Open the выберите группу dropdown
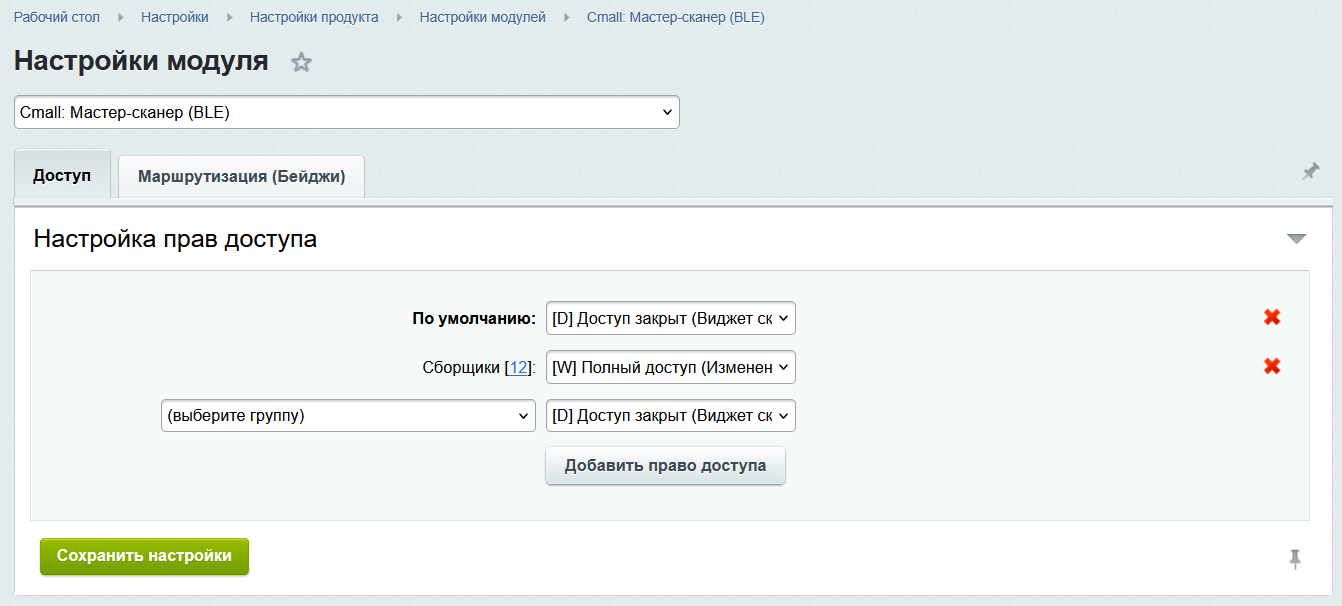This screenshot has height=606, width=1342. click(348, 416)
